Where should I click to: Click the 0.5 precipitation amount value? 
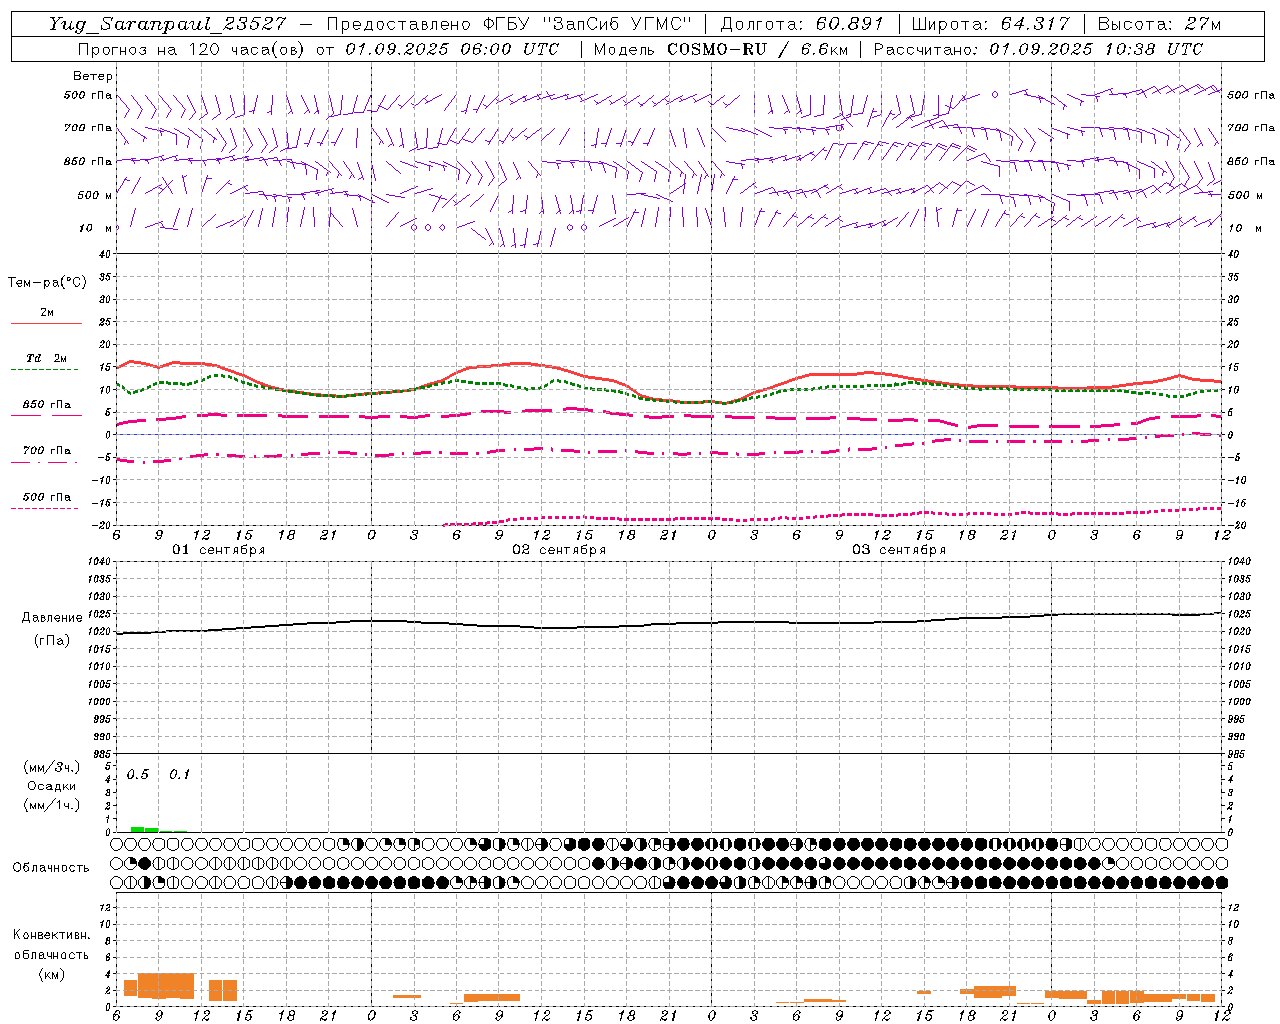(x=138, y=775)
